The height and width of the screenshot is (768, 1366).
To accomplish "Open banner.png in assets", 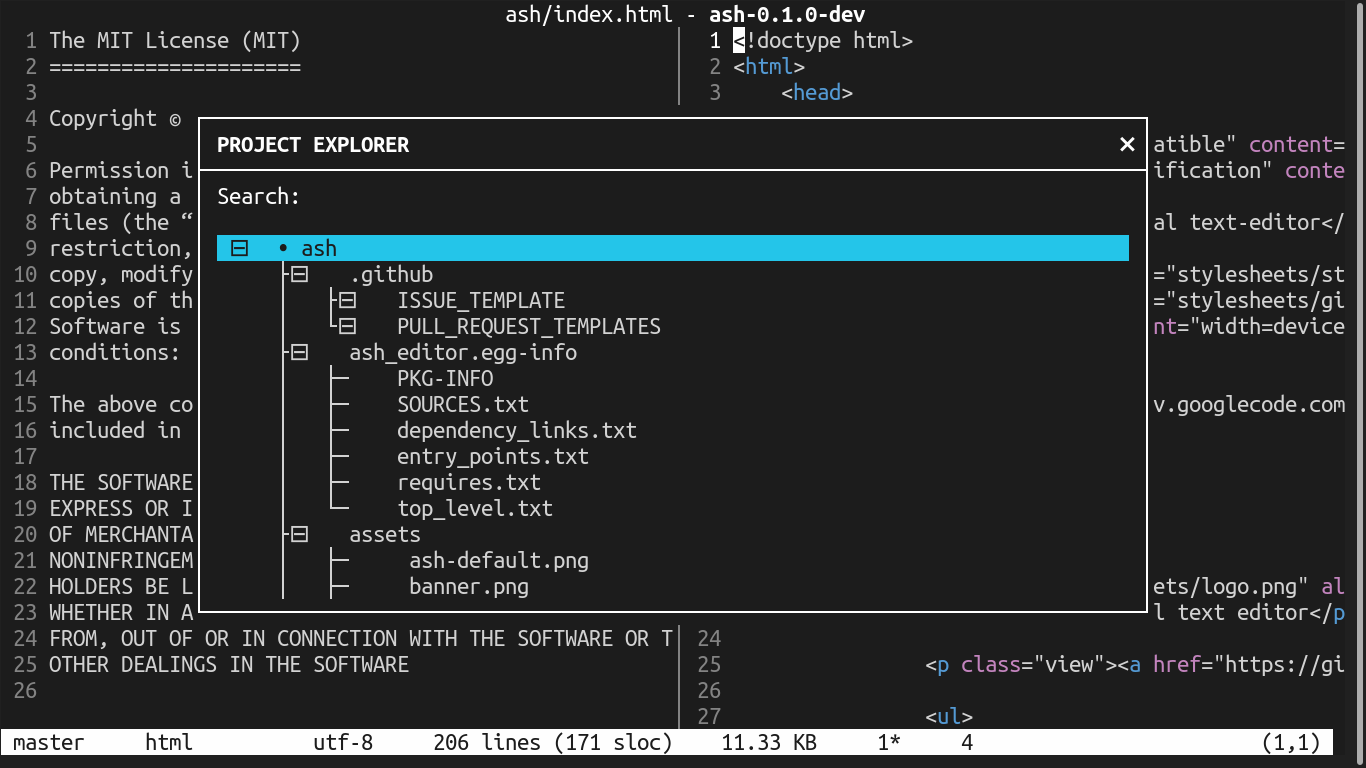I will tap(468, 586).
